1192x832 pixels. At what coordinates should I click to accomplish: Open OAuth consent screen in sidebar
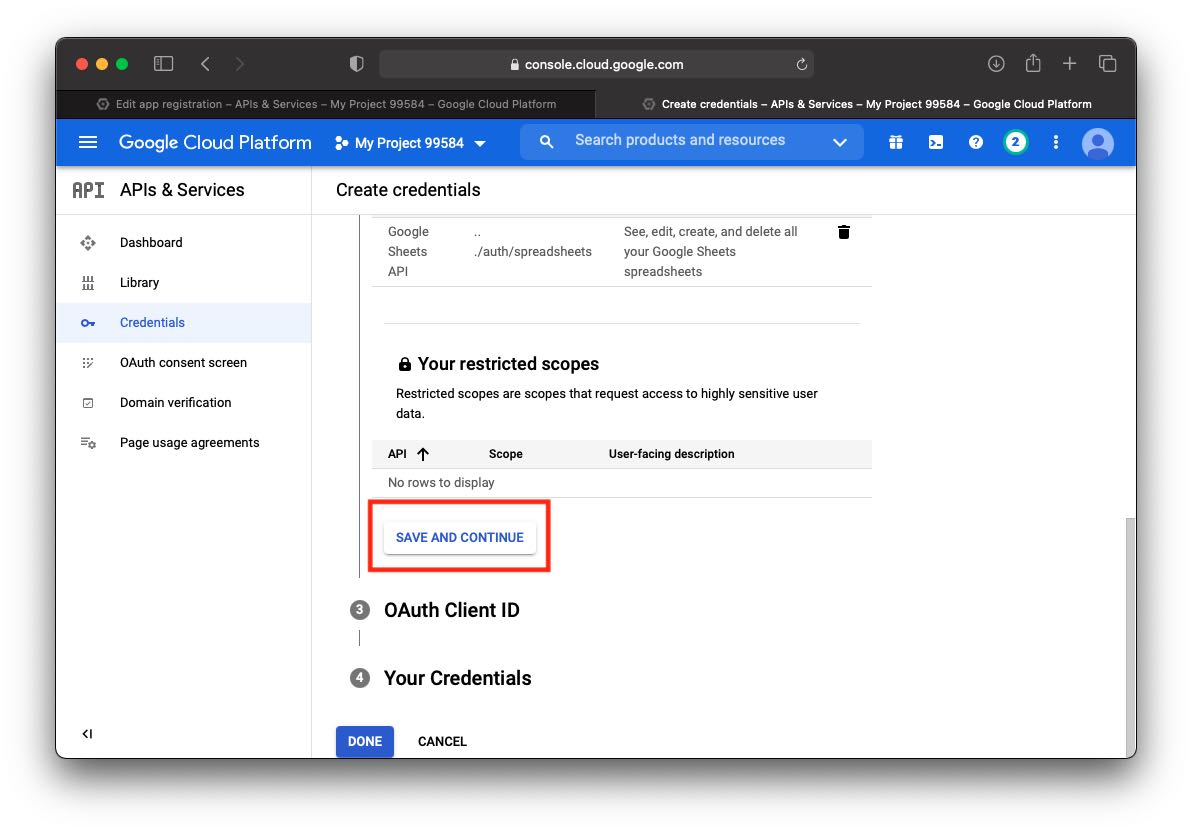[x=183, y=363]
